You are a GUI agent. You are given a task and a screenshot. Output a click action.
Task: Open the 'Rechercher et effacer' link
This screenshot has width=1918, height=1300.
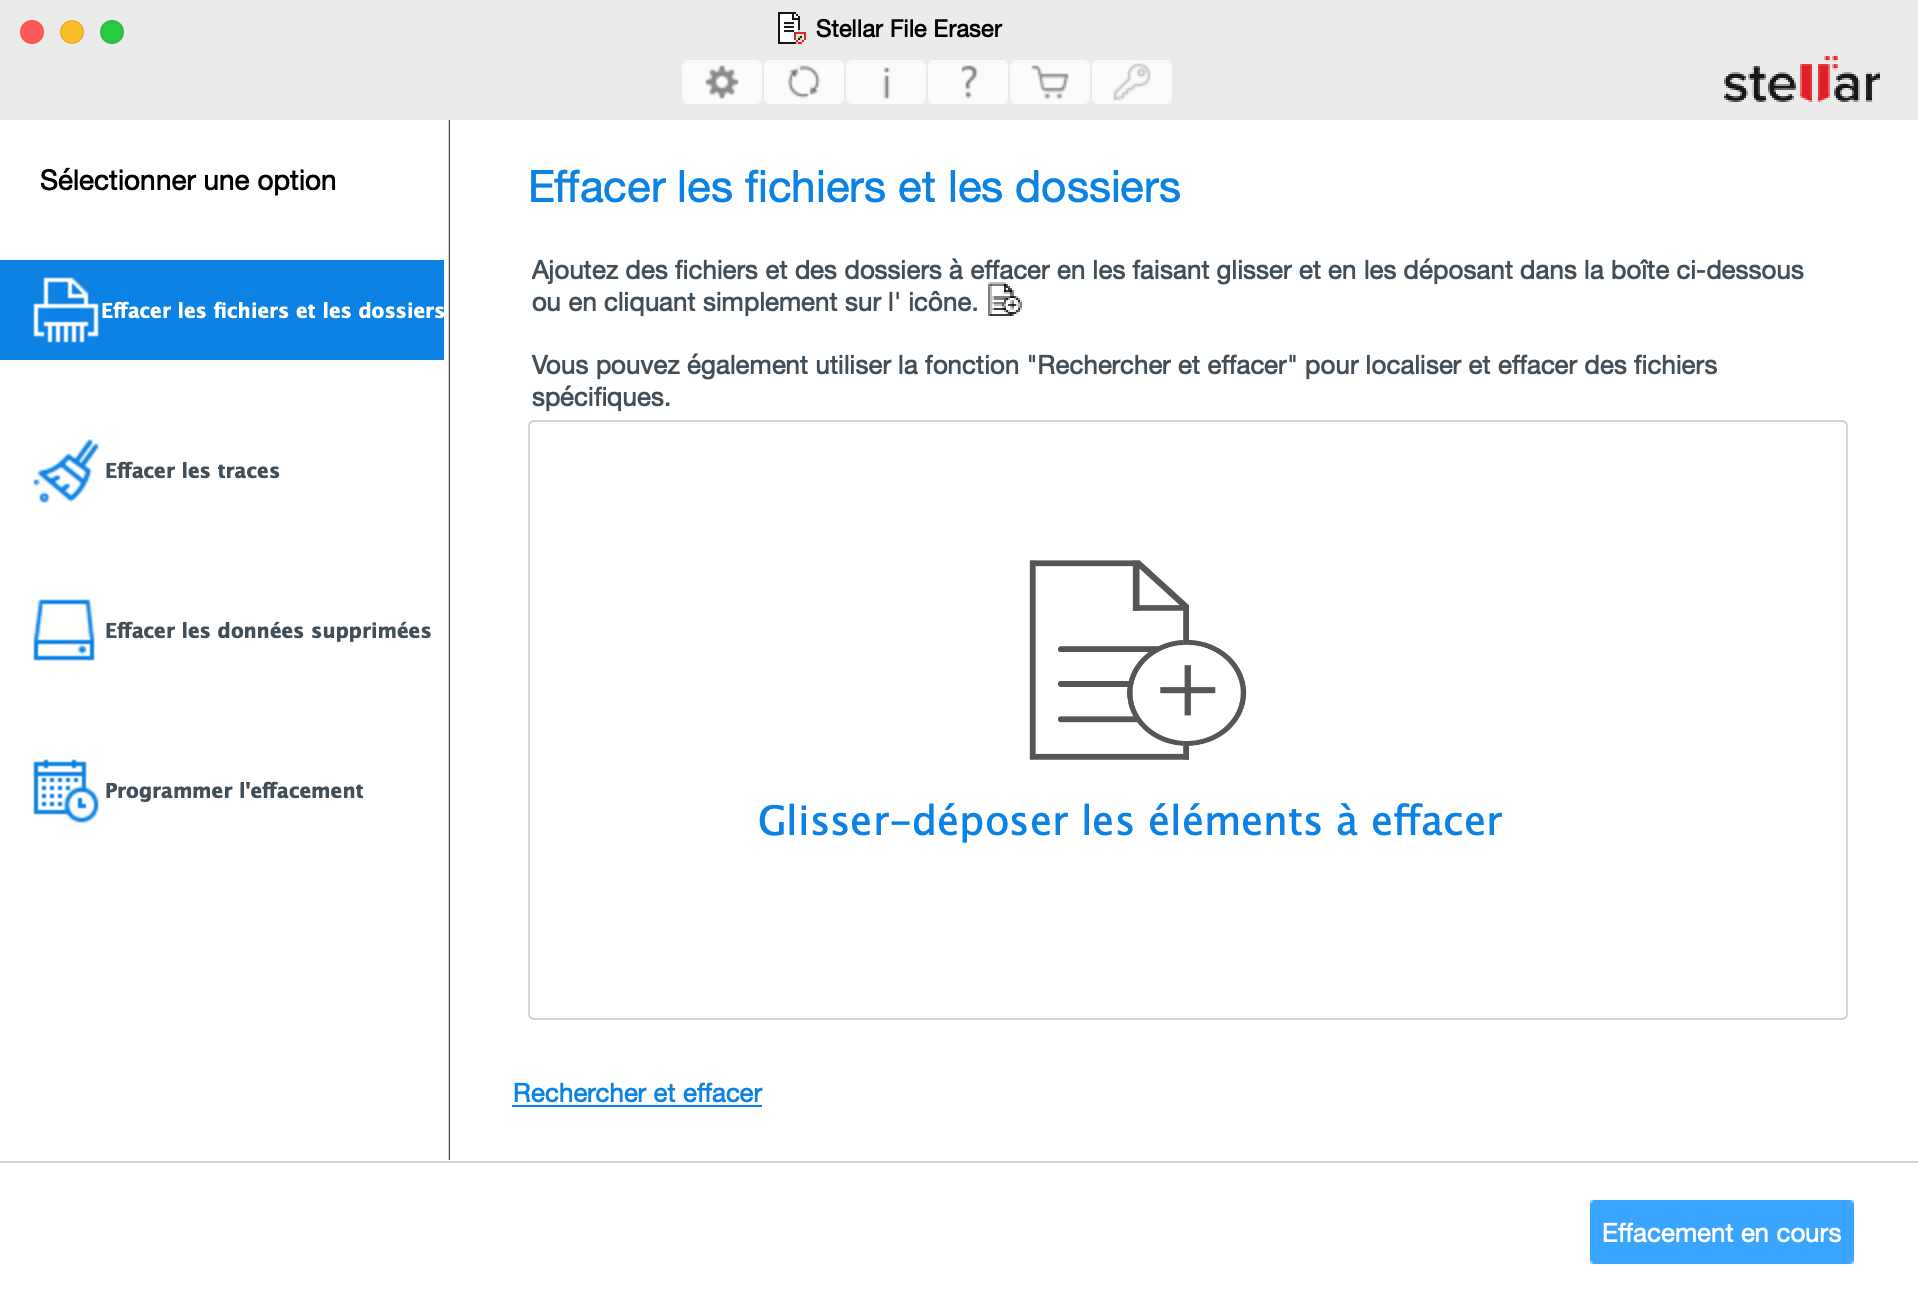coord(637,1093)
